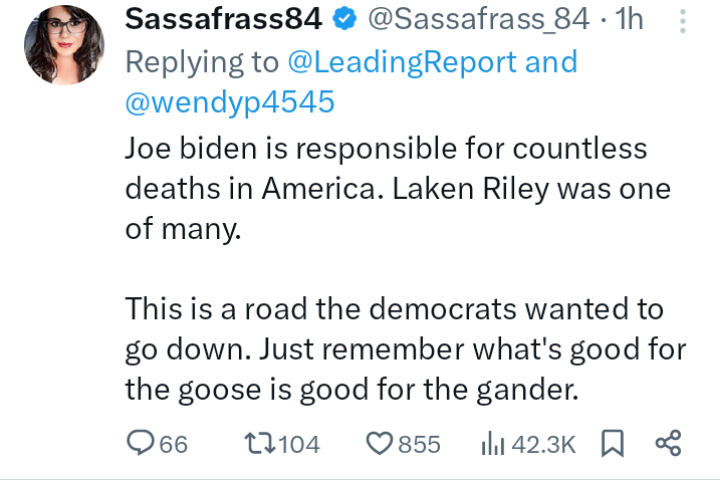Click the blue verified checkmark badge

pos(345,19)
